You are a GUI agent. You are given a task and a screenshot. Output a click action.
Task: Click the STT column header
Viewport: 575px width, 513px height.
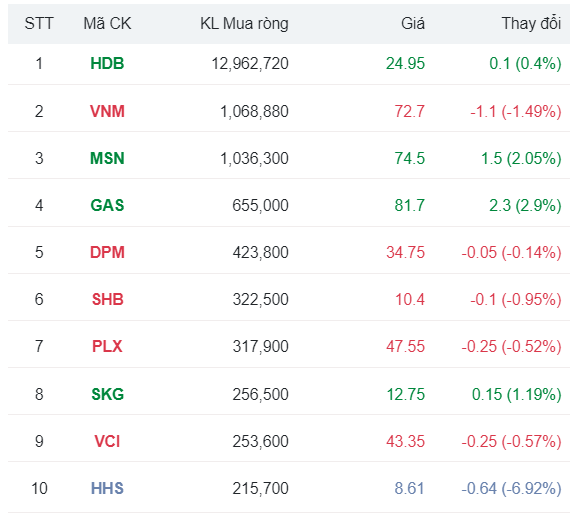pos(39,23)
